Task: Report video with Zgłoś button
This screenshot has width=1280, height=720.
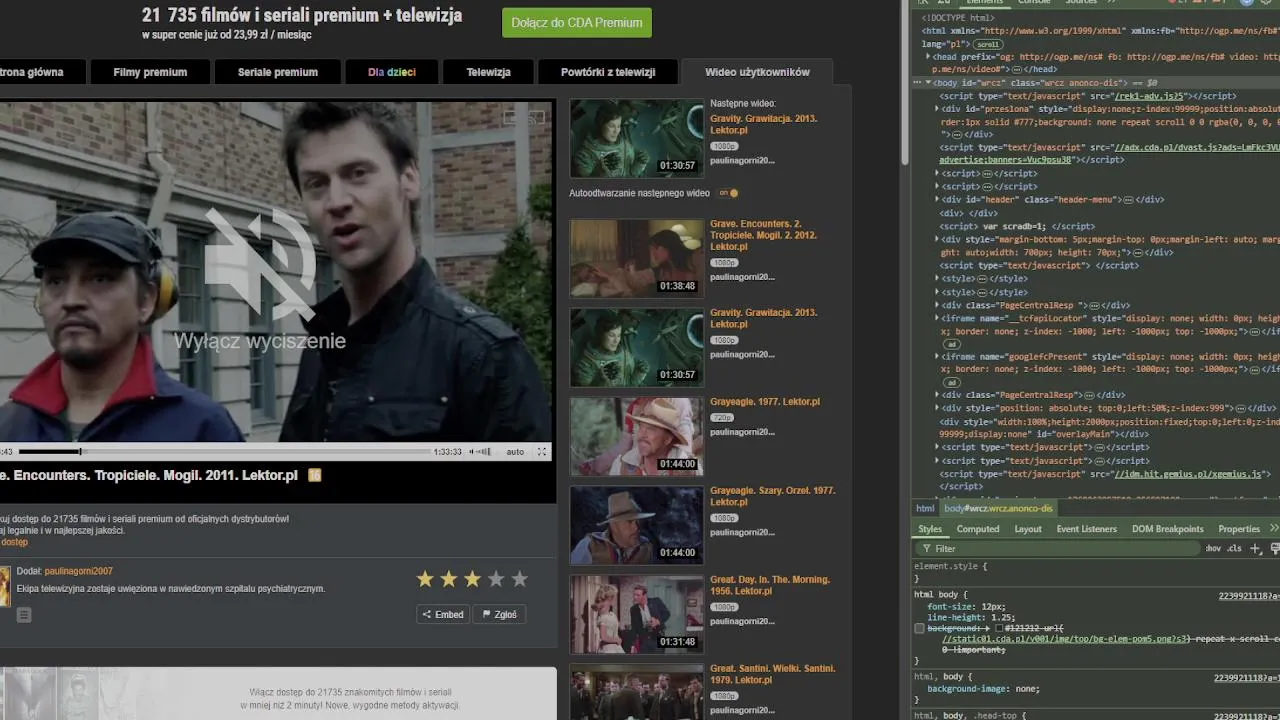Action: [x=500, y=615]
